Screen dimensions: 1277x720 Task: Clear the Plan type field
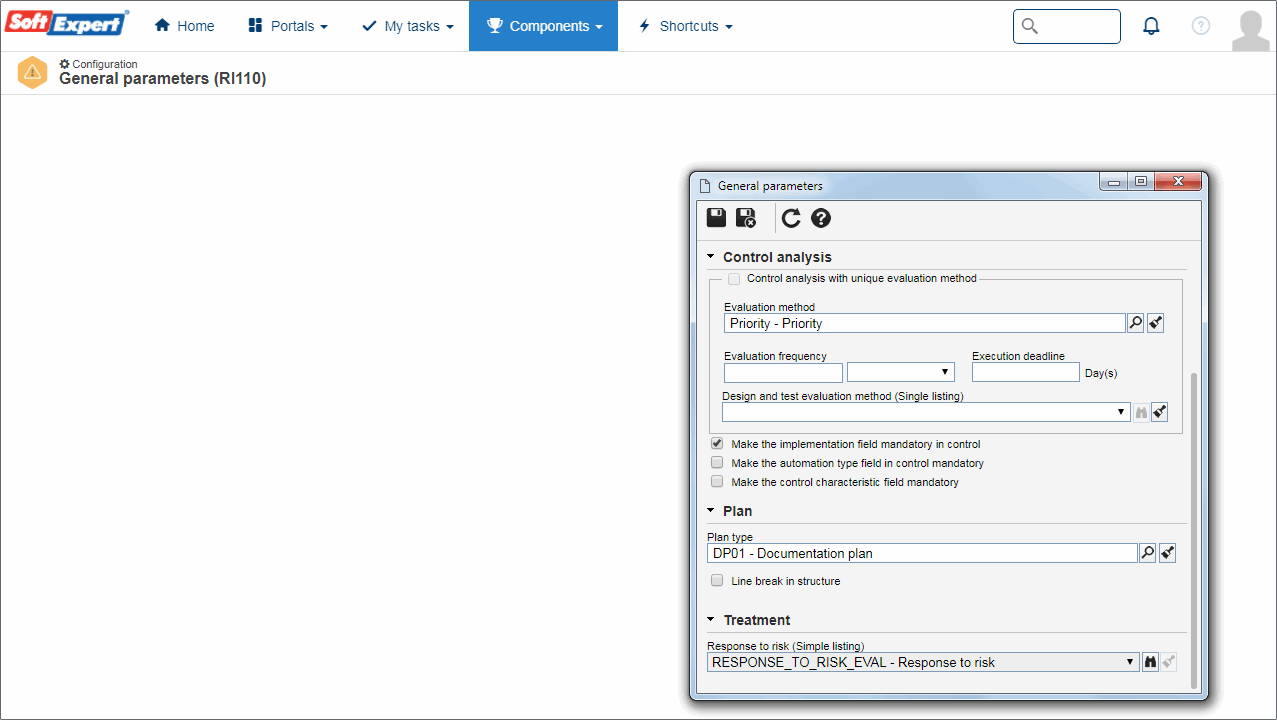(1167, 553)
